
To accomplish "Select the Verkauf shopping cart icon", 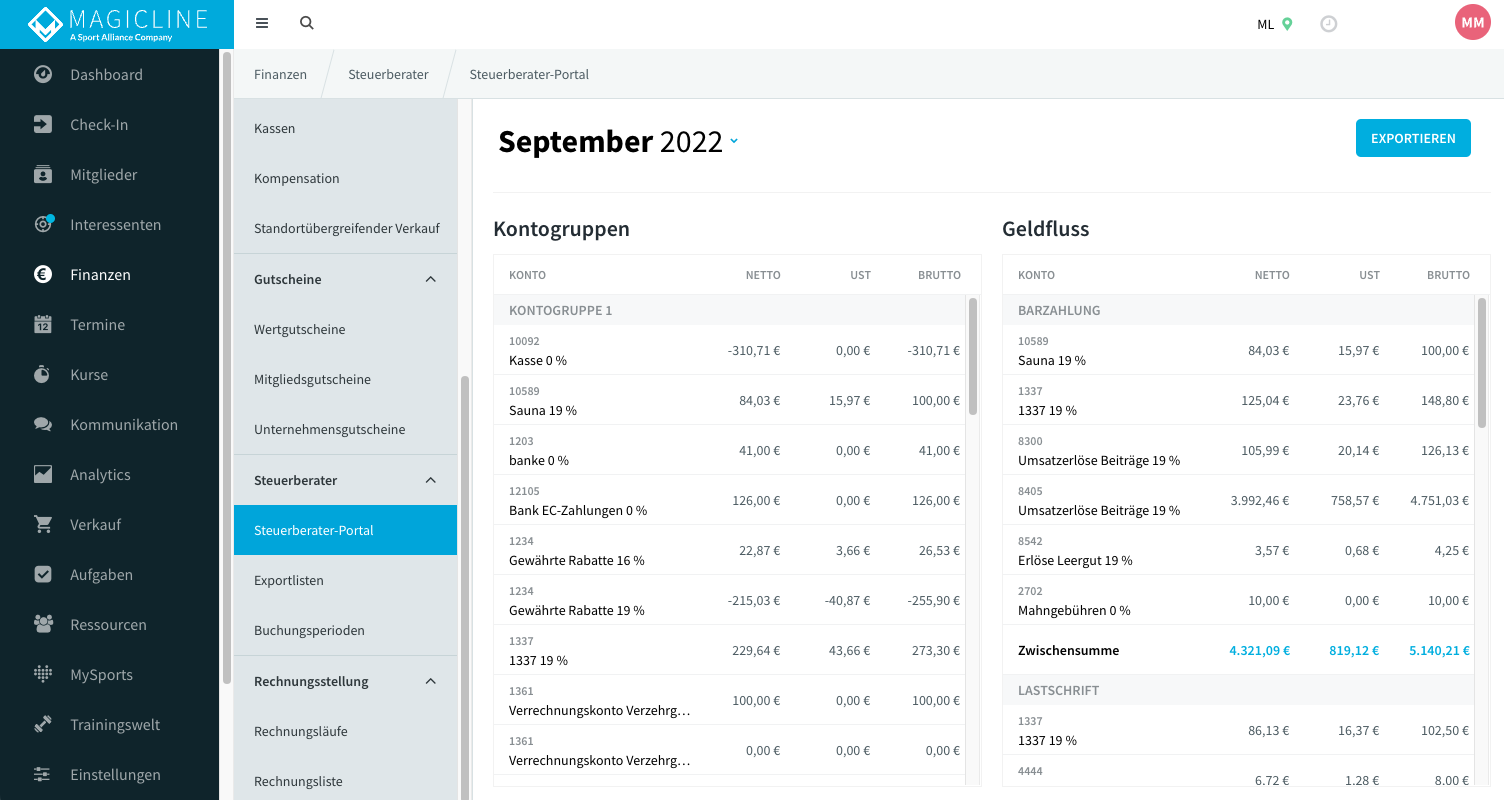I will coord(43,524).
